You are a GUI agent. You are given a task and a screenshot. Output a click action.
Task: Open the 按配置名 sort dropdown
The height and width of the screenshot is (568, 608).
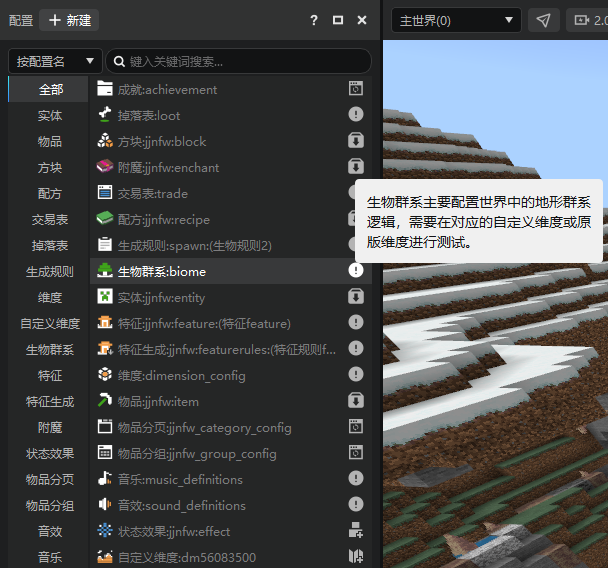55,61
